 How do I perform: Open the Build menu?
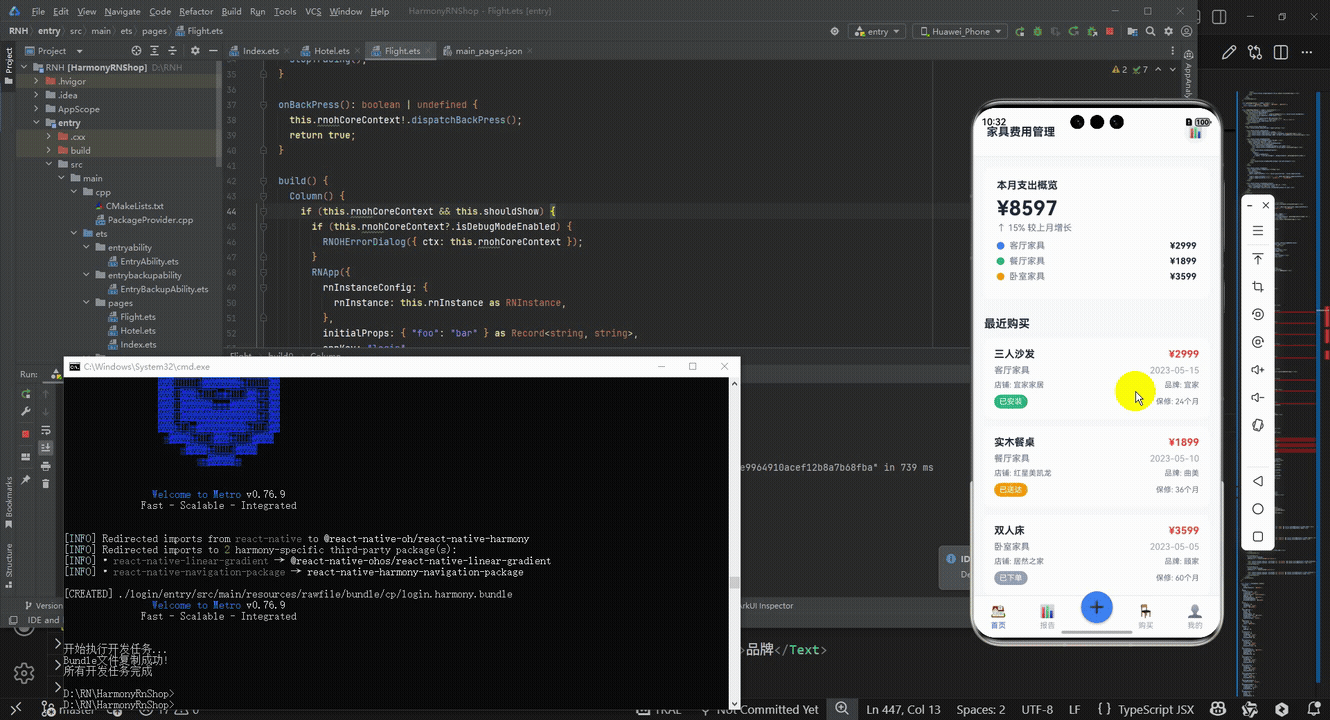tap(231, 12)
